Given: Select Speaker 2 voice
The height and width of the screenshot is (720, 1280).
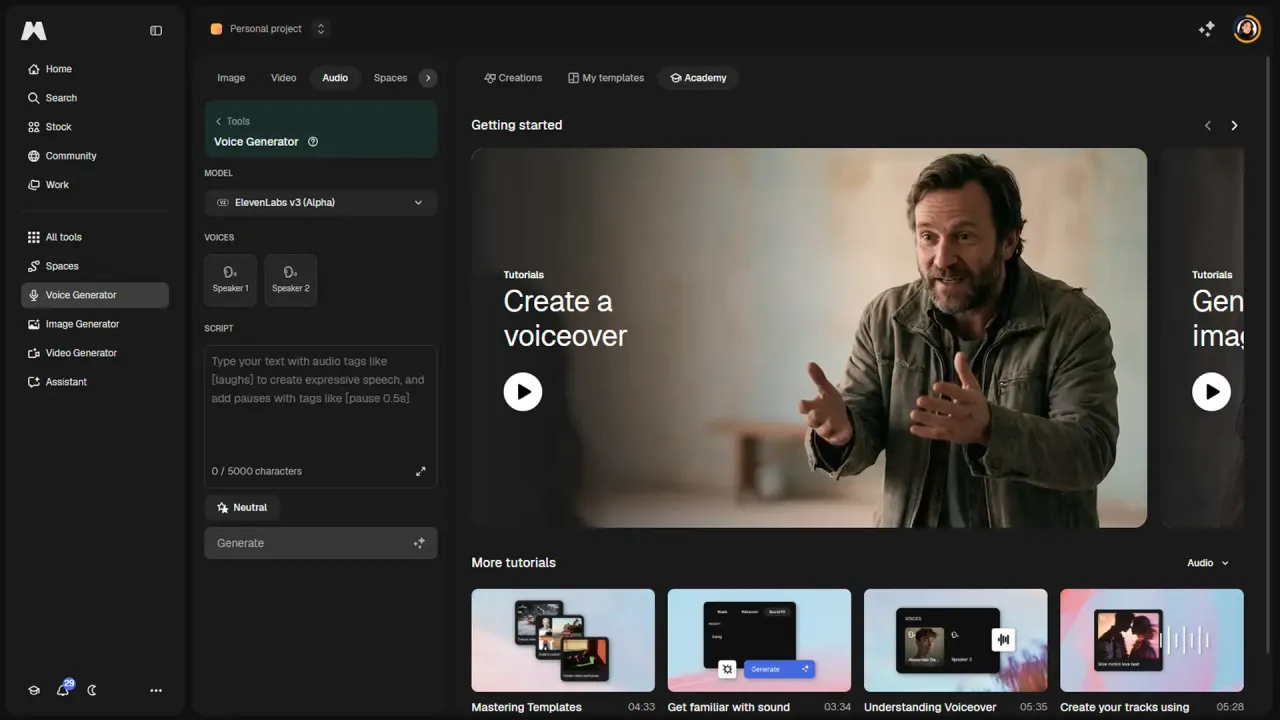Looking at the screenshot, I should tap(291, 280).
